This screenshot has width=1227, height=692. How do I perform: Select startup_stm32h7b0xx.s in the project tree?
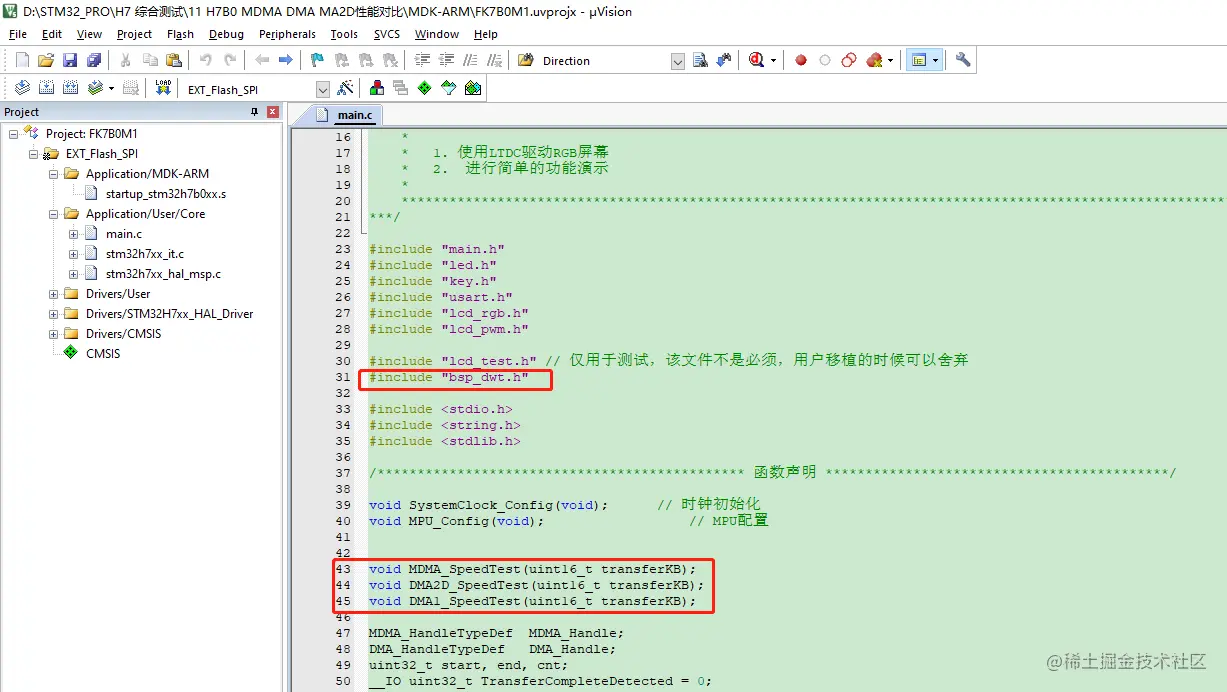(x=166, y=193)
